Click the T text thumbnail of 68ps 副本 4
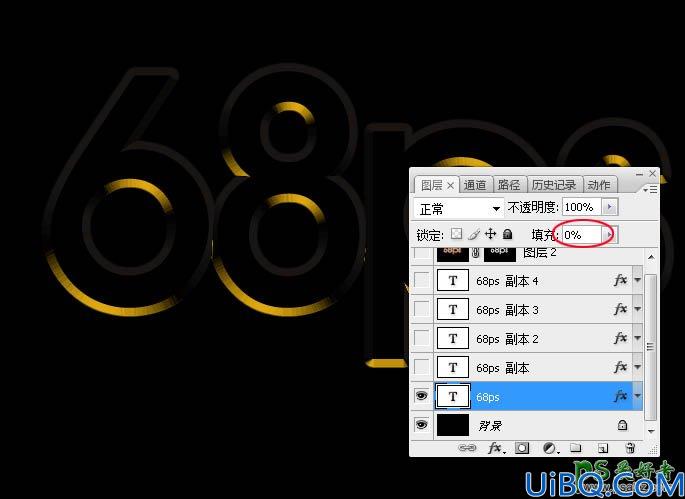The width and height of the screenshot is (685, 499). click(x=453, y=280)
